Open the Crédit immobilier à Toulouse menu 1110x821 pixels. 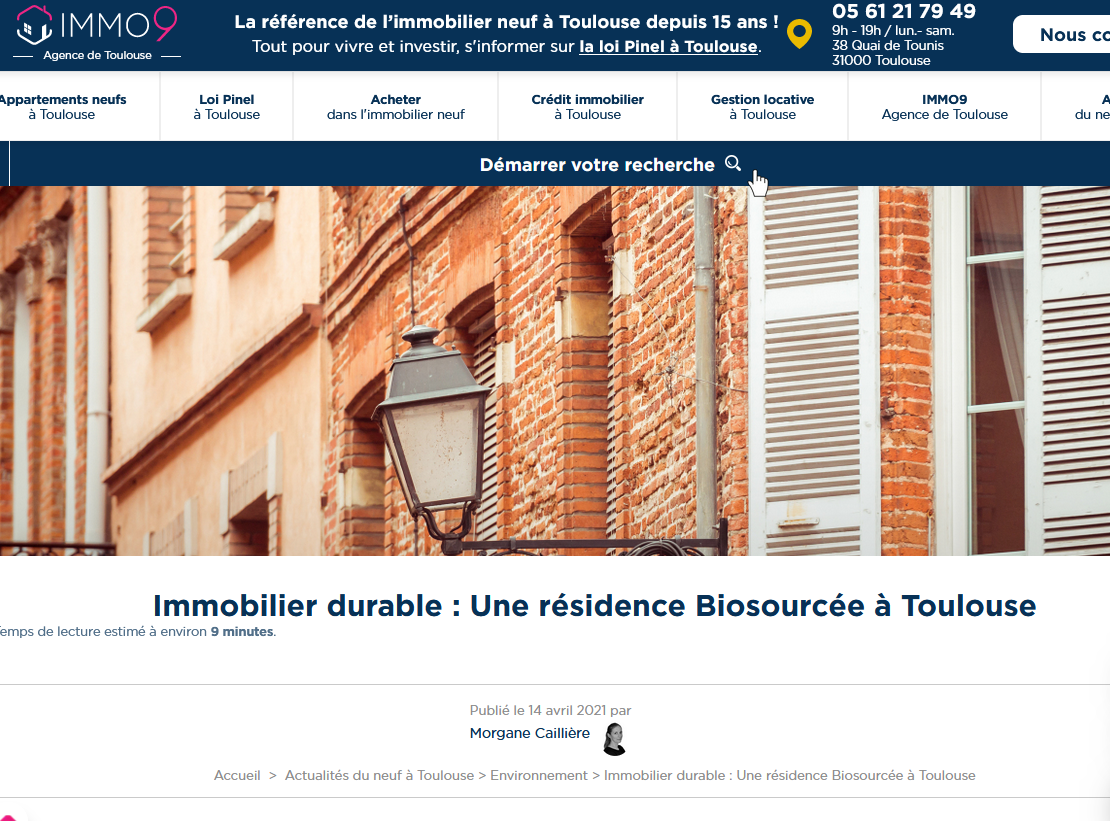click(588, 107)
